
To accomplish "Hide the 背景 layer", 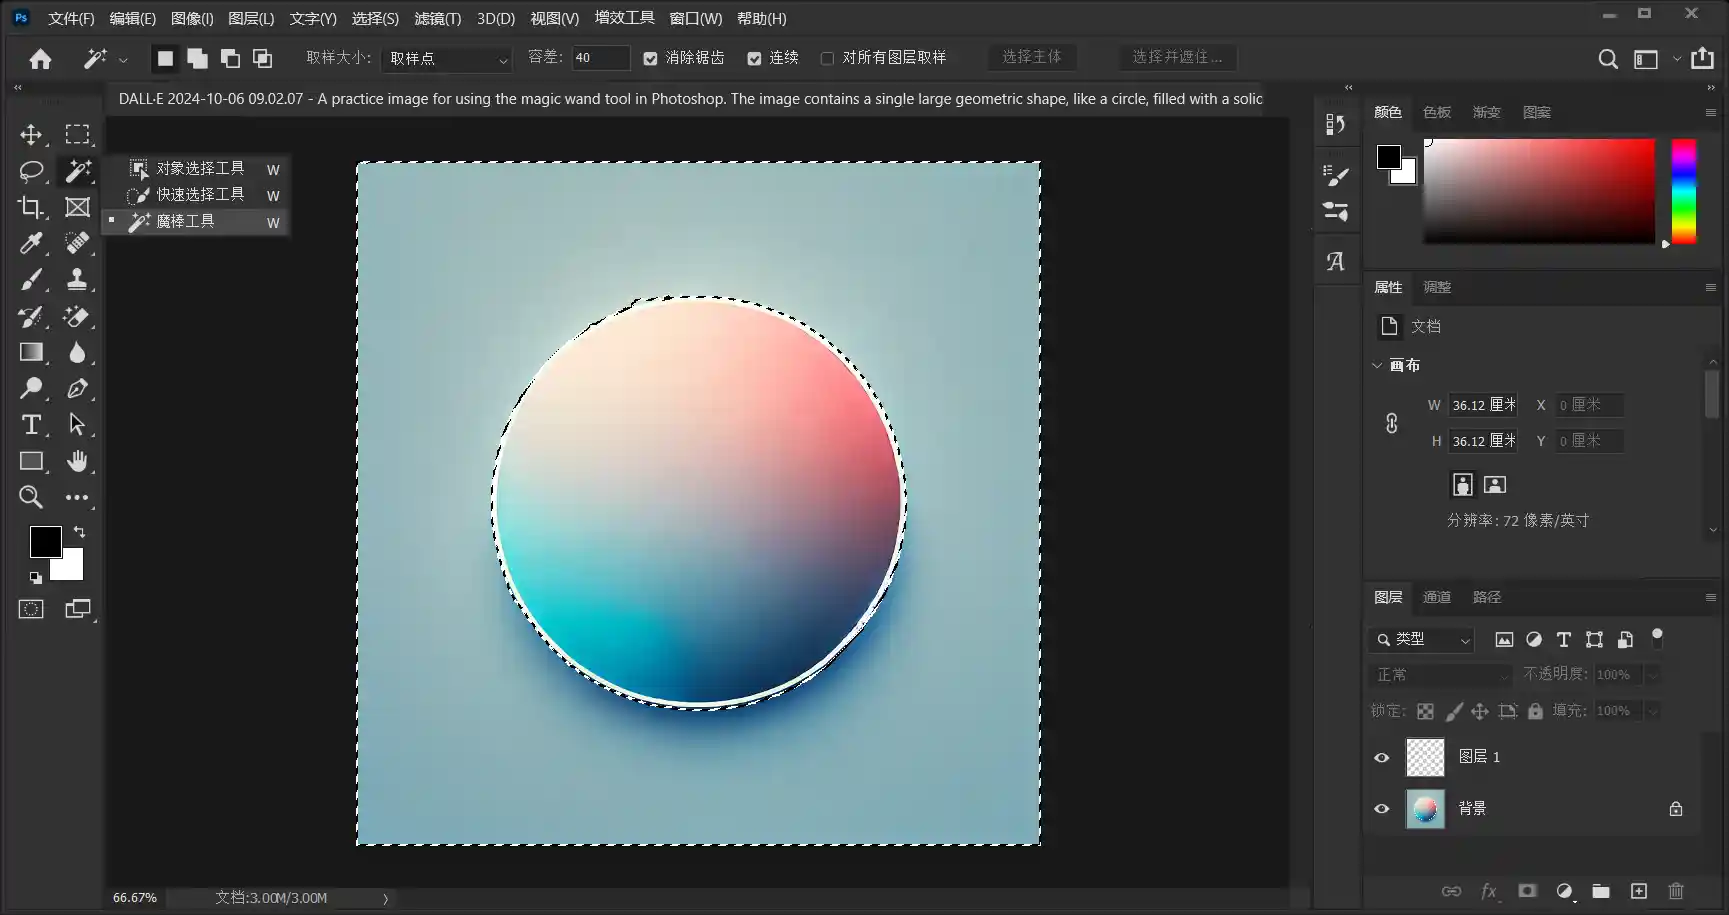I will 1382,809.
